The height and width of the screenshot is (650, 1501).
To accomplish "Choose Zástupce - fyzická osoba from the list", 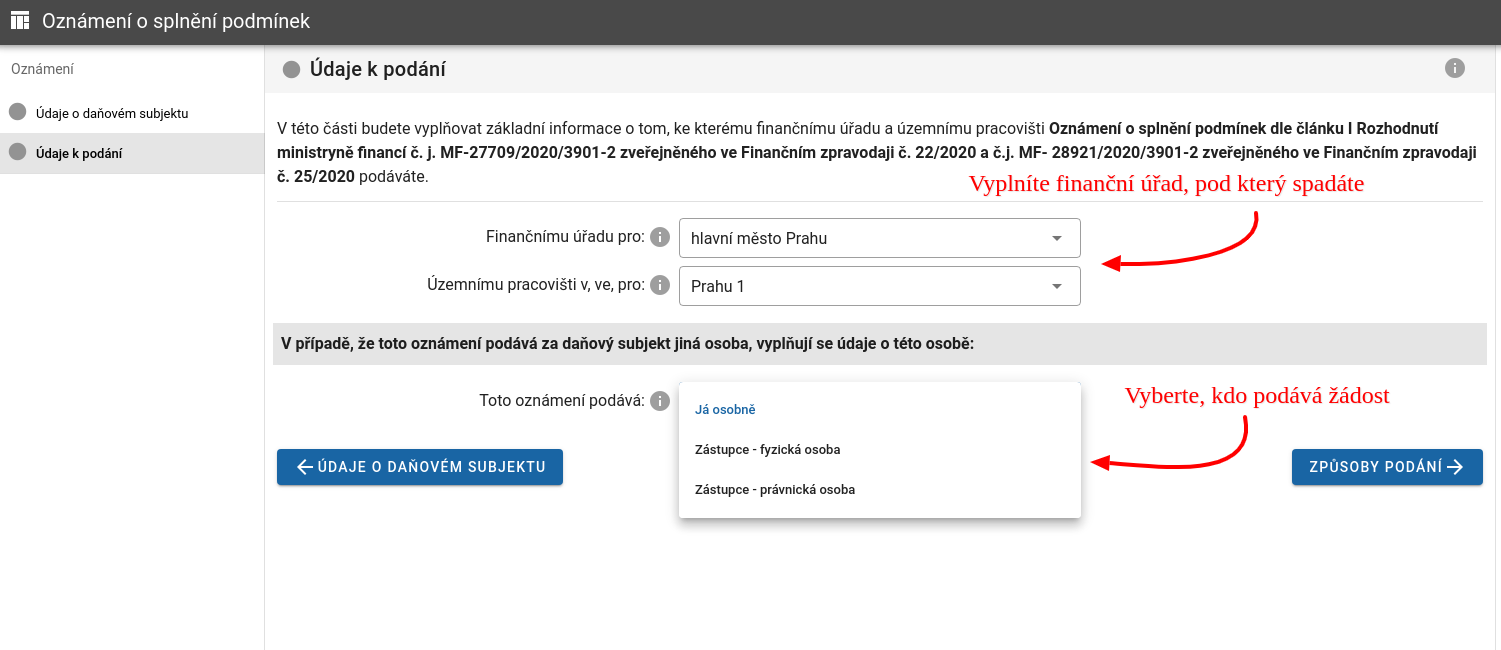I will pos(767,450).
